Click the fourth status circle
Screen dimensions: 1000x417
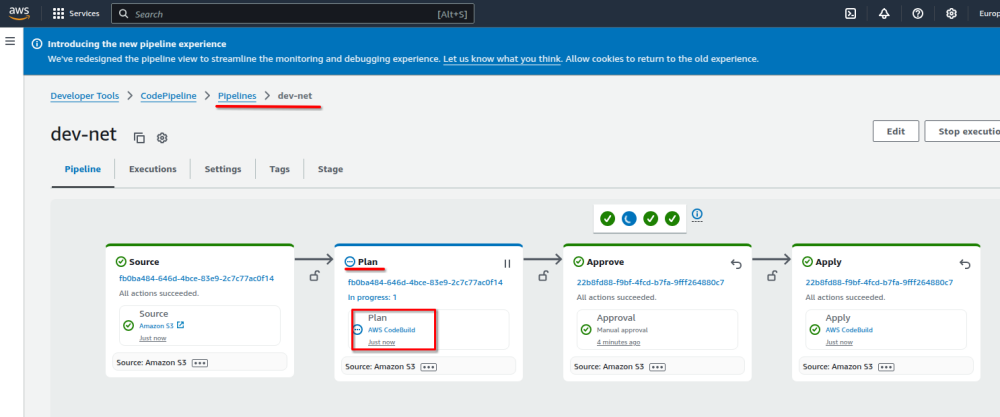tap(672, 219)
